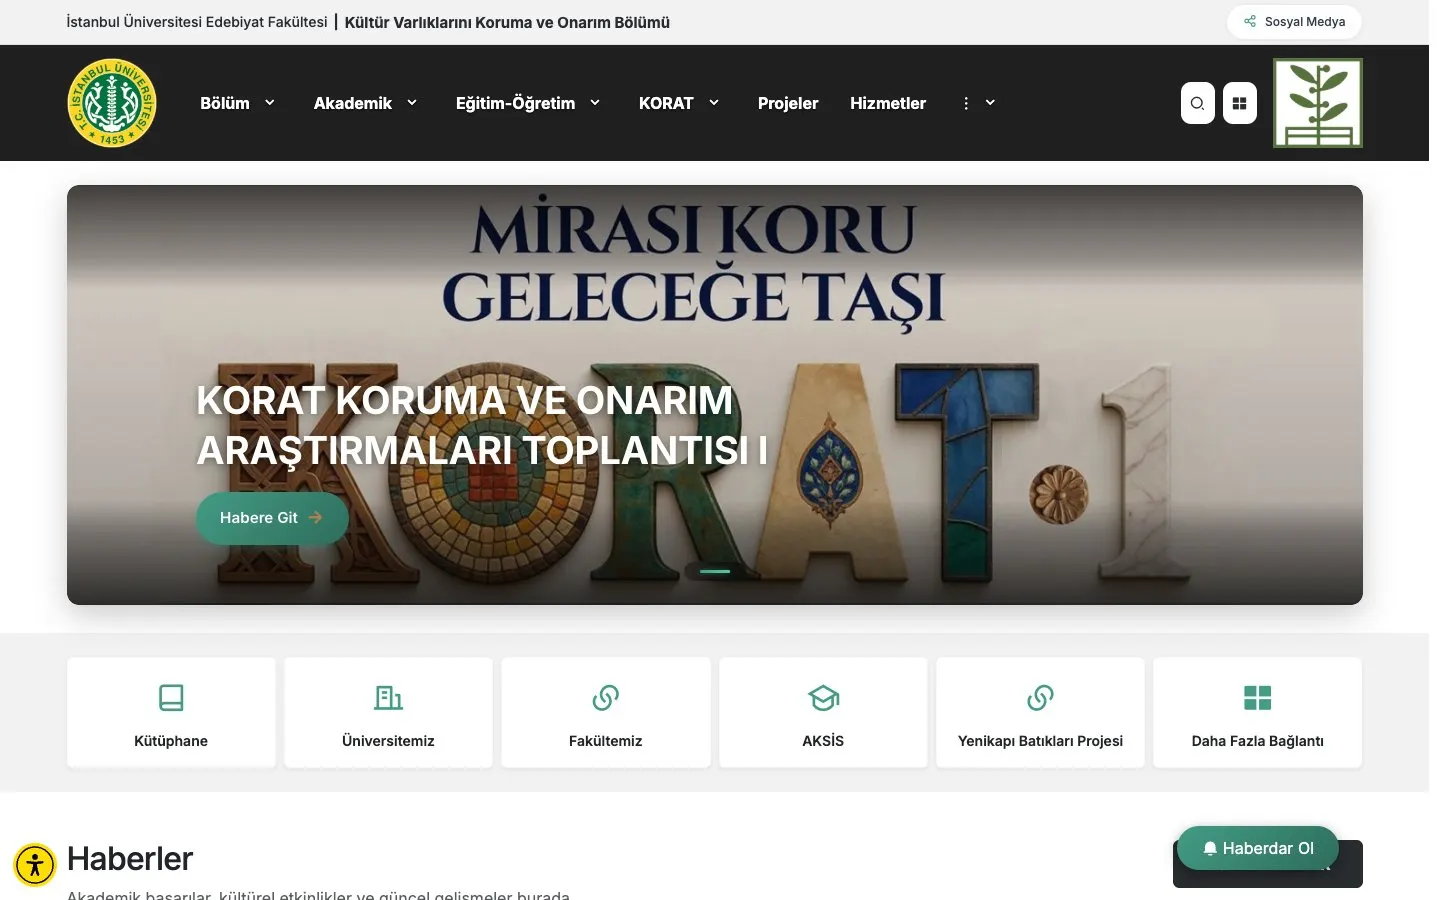Click the Habere Git button
This screenshot has height=900, width=1440.
pyautogui.click(x=272, y=518)
